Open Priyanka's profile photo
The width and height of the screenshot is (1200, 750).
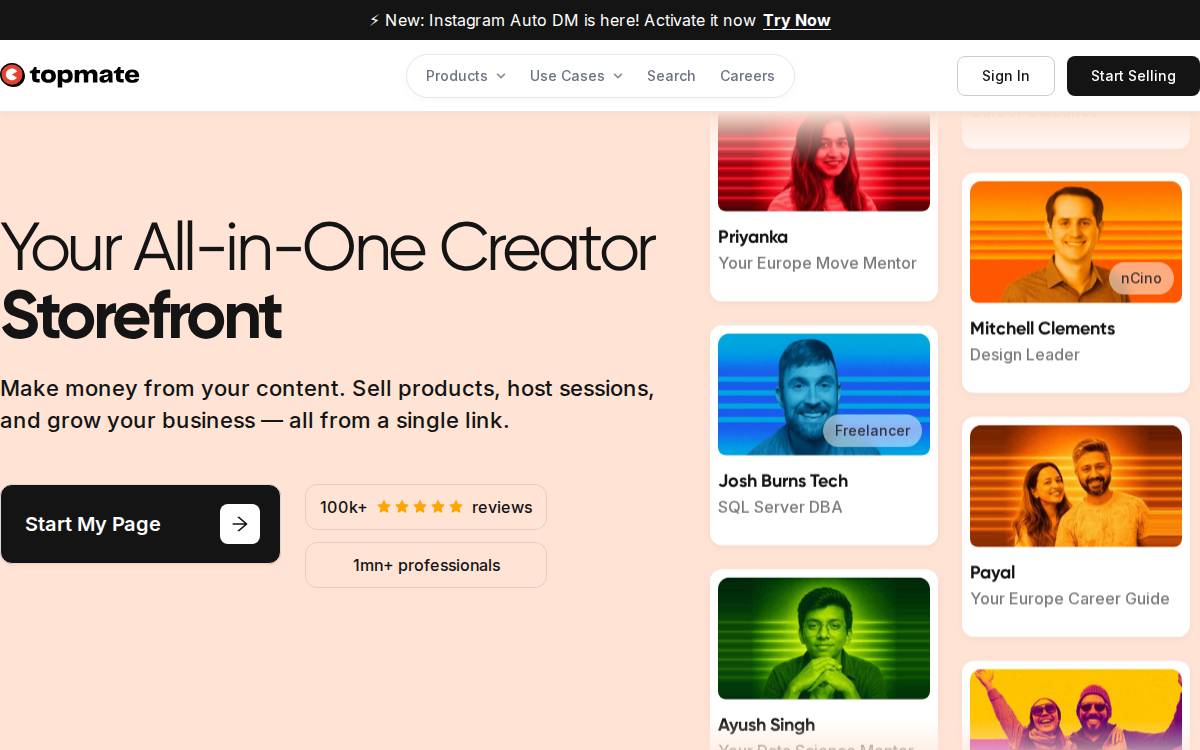[824, 160]
